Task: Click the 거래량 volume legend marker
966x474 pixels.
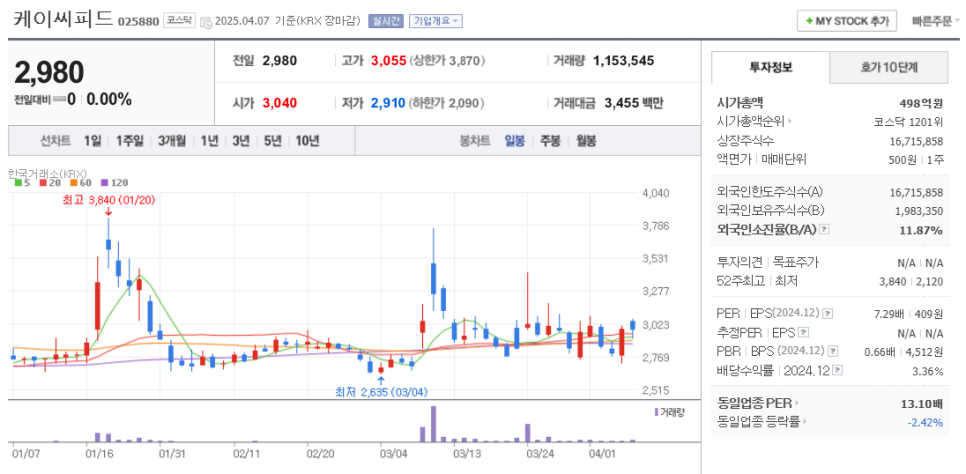Action: point(669,411)
